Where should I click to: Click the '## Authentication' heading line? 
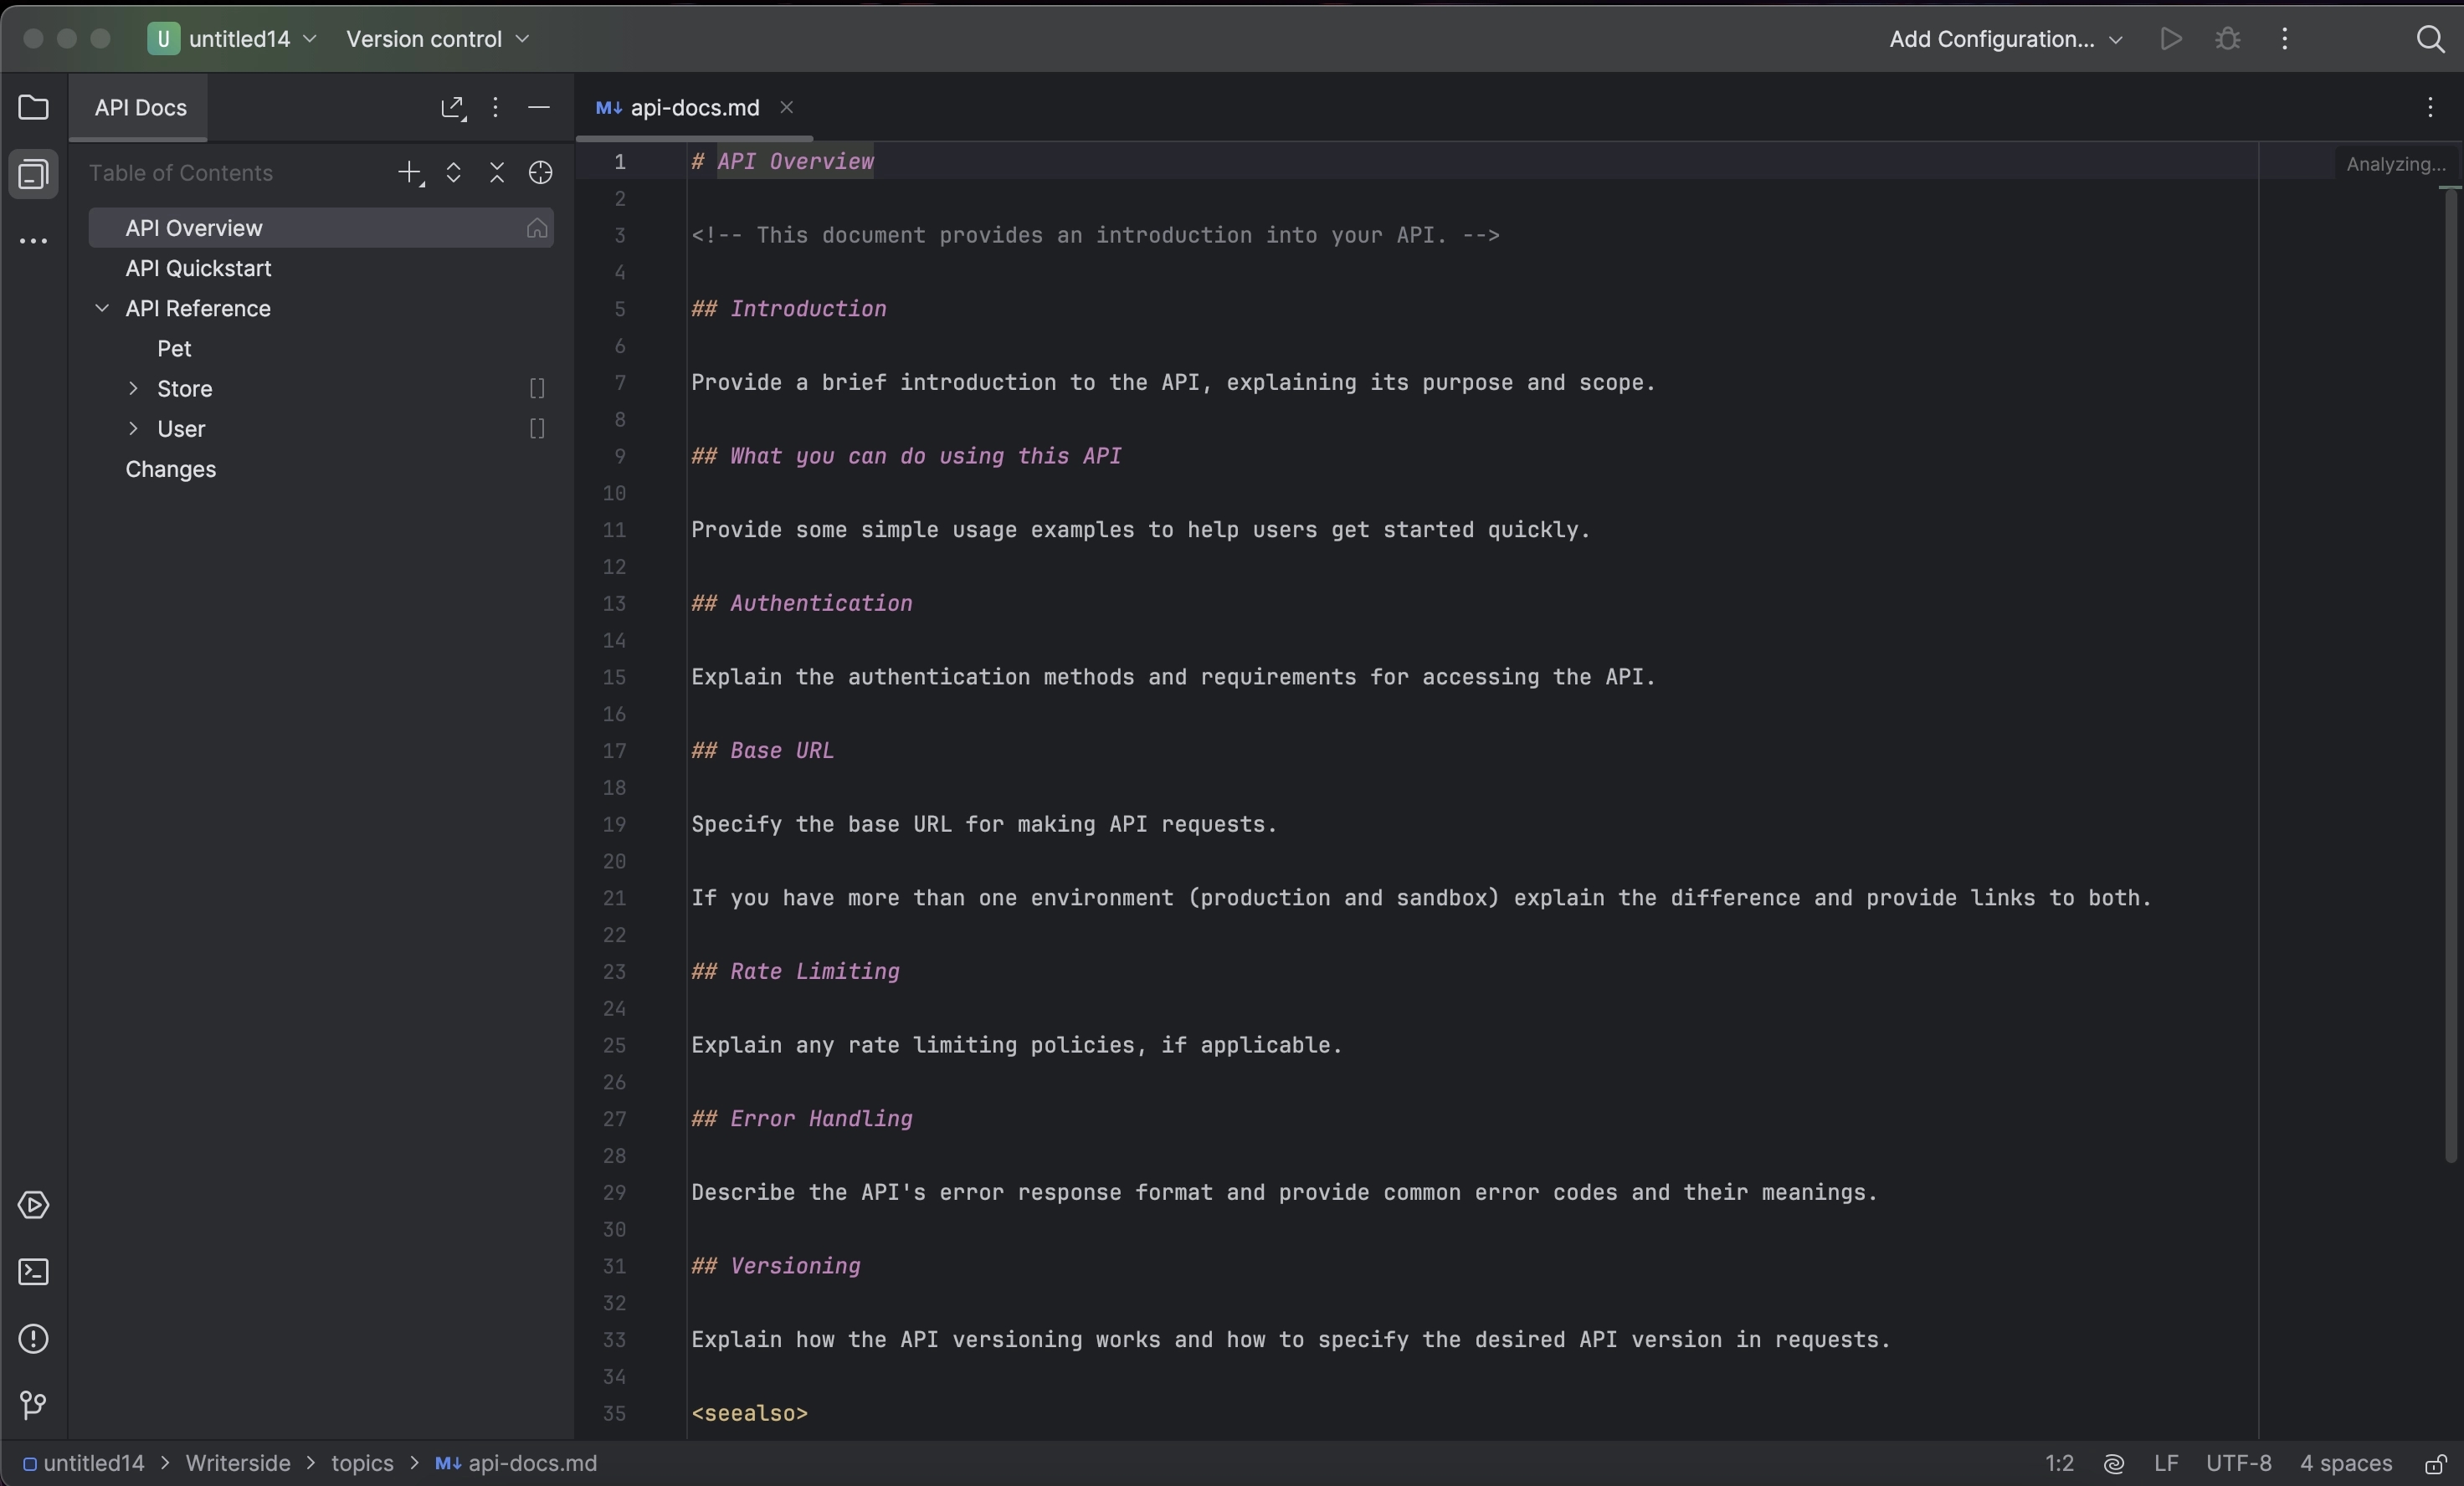[x=801, y=604]
